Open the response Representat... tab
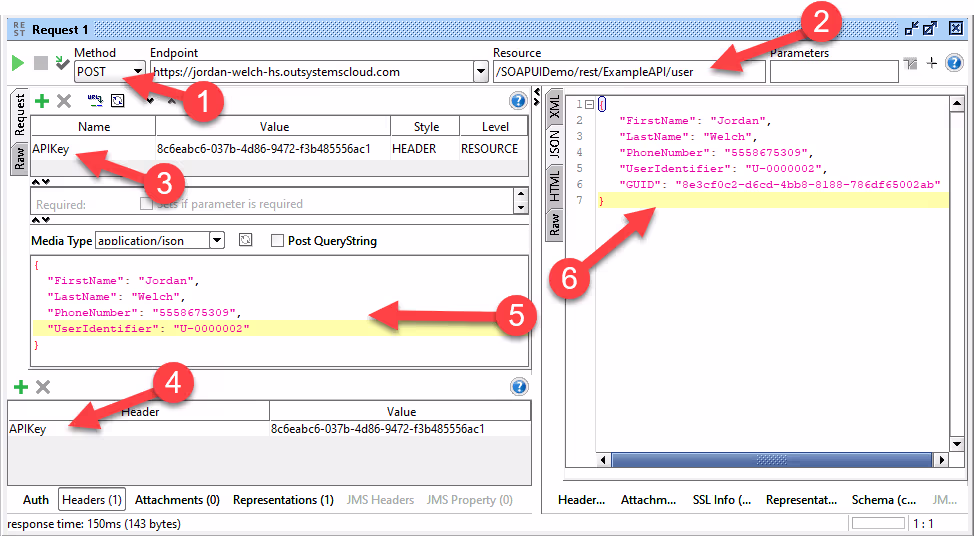Viewport: 974px width, 536px height. 801,499
